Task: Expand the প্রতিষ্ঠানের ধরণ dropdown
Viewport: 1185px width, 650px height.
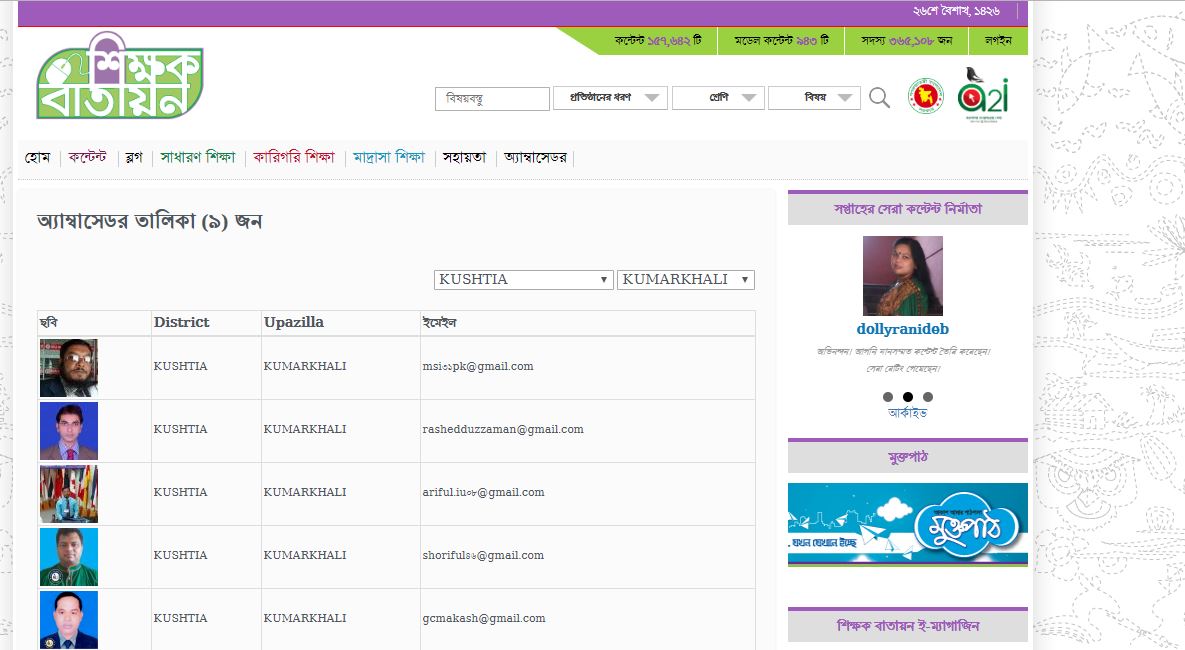Action: pos(610,98)
